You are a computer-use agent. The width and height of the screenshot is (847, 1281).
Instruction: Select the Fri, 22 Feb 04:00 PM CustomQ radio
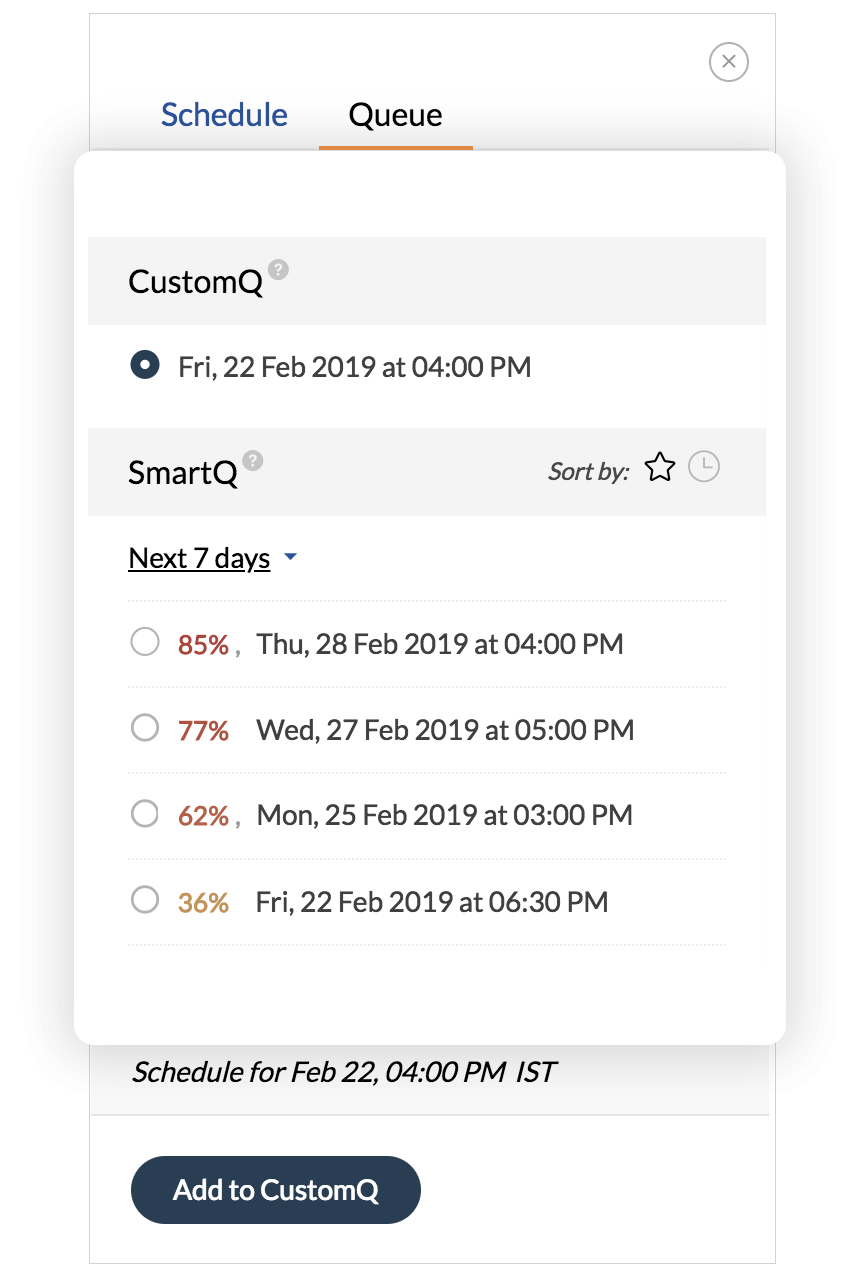click(x=145, y=366)
